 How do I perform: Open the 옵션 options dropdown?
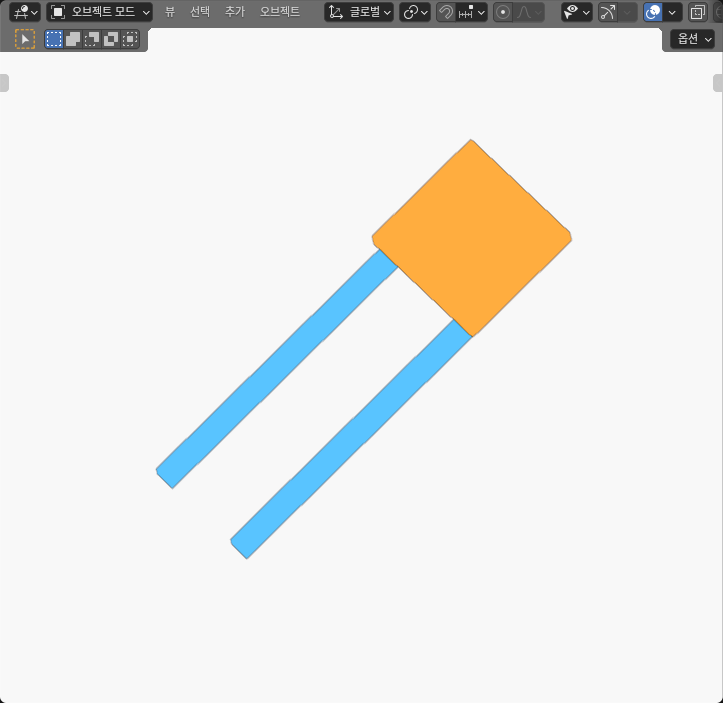coord(692,39)
